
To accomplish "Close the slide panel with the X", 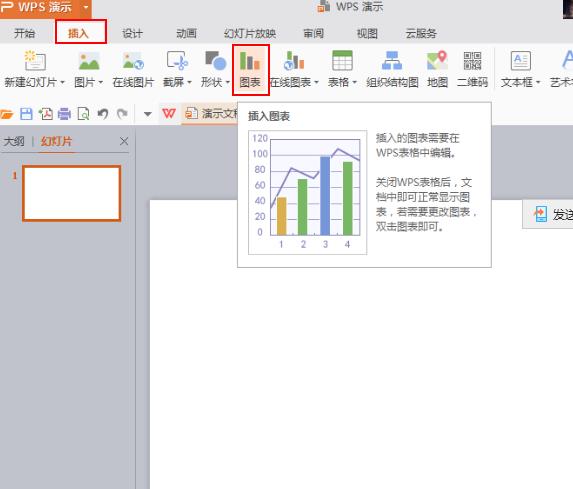I will (x=124, y=141).
